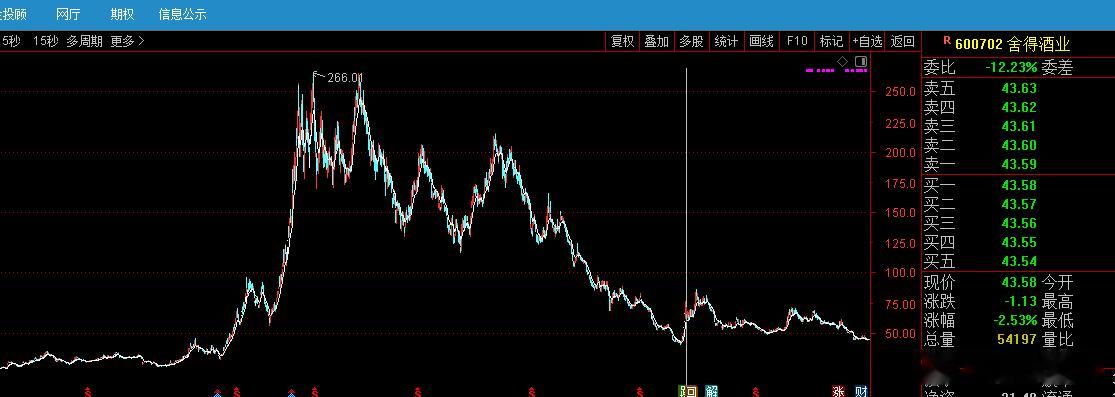Click buy-two price 43.57
This screenshot has height=397, width=1115.
[x=1019, y=204]
